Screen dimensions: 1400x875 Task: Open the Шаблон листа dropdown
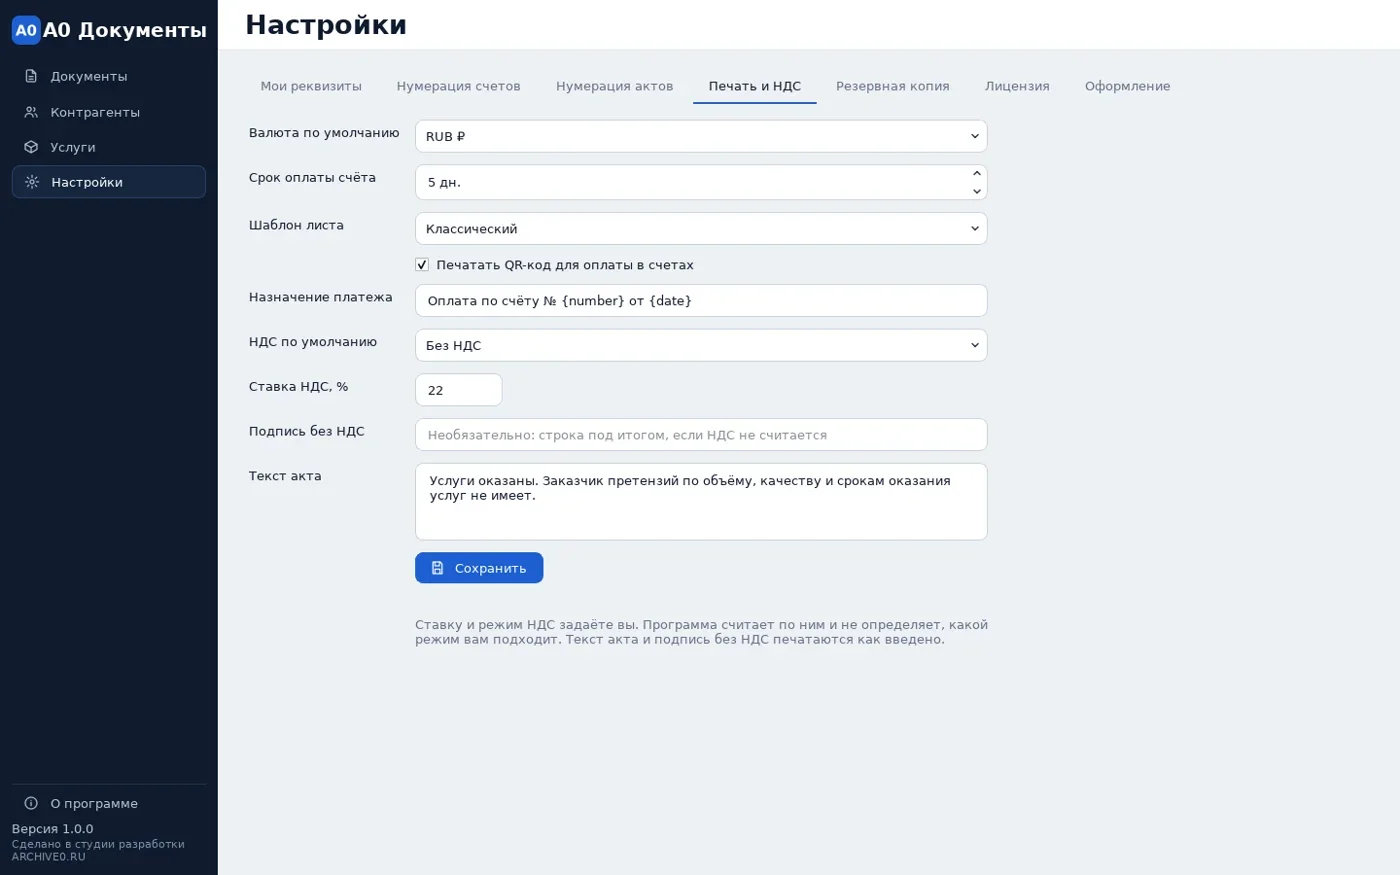coord(701,228)
